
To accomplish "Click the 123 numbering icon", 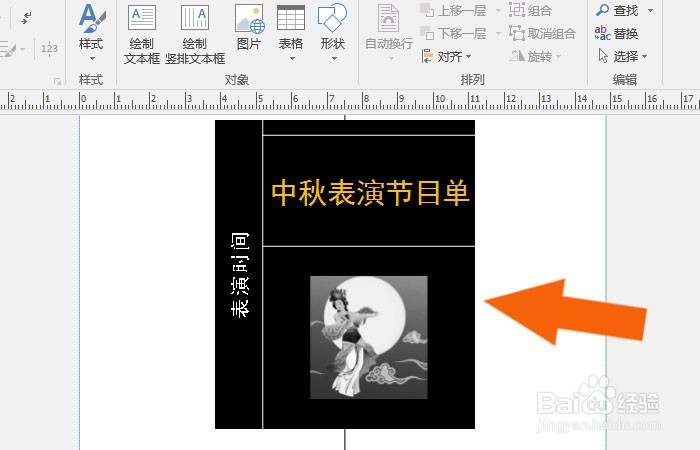I will point(49,48).
